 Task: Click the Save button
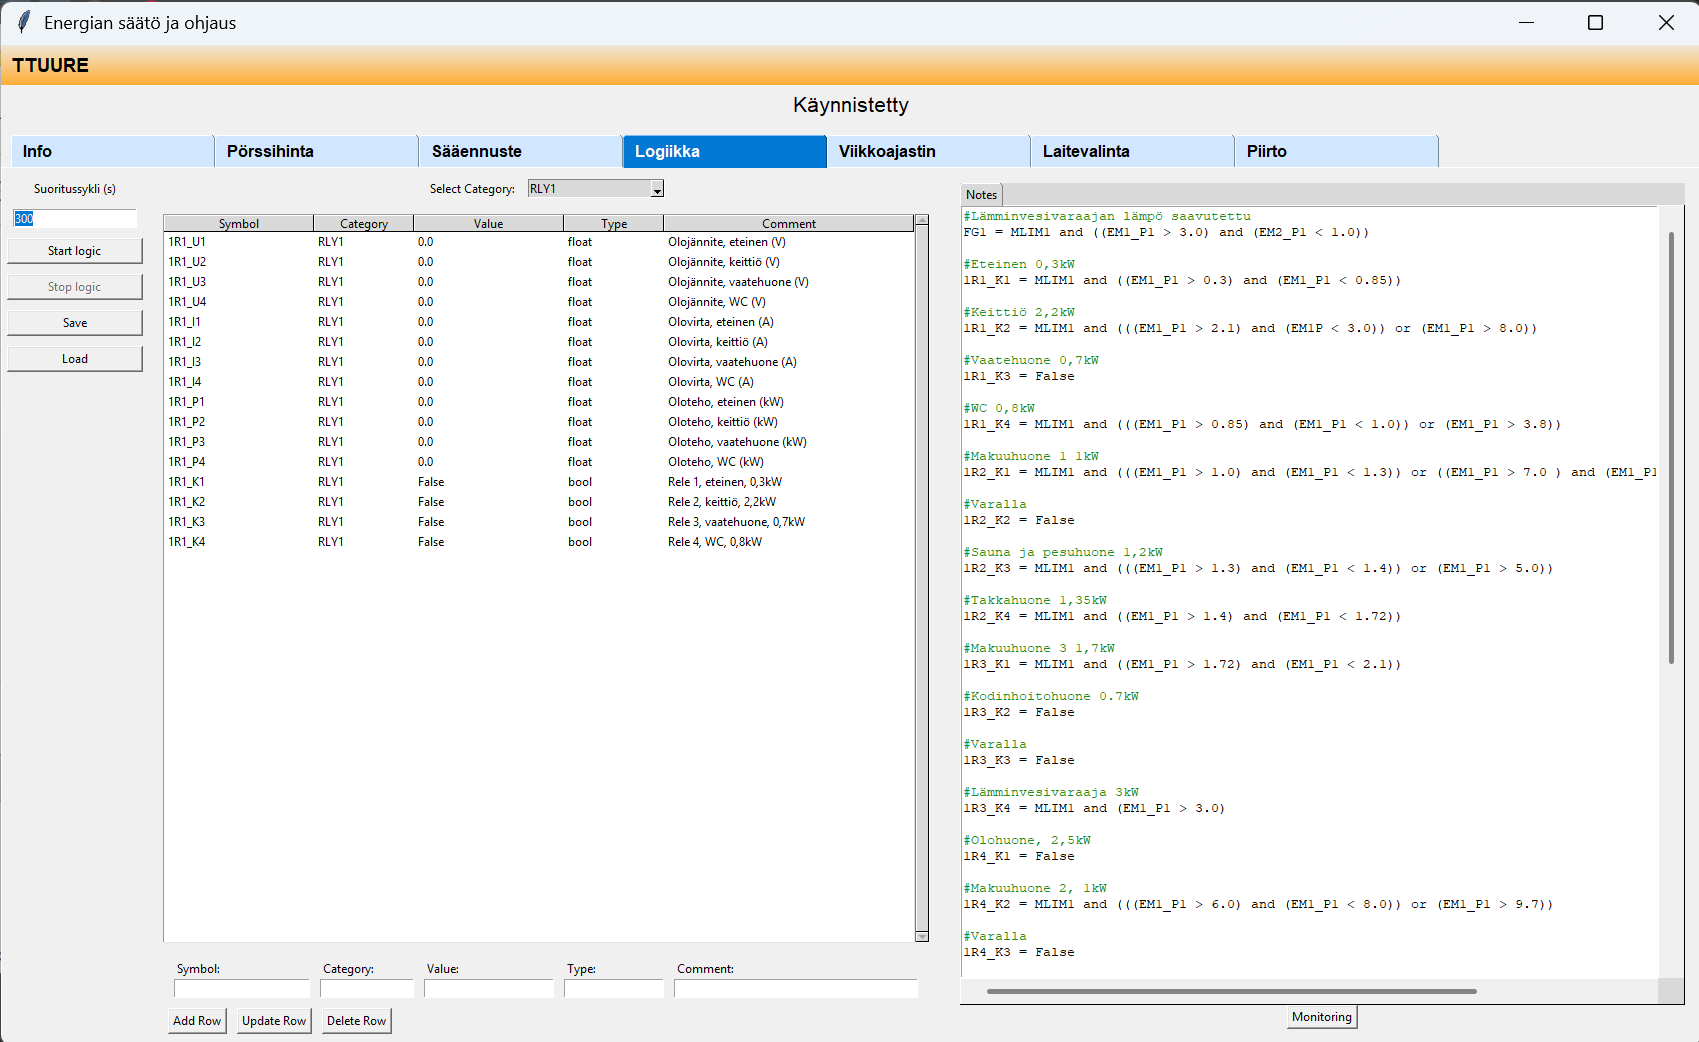point(75,323)
